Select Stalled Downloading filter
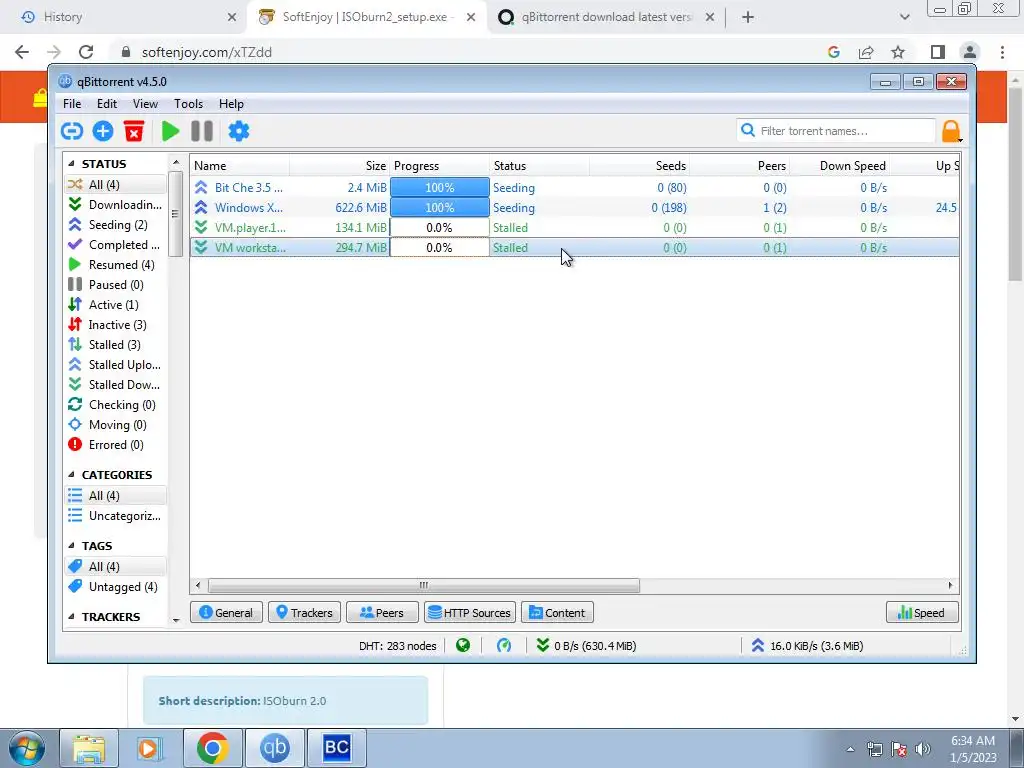Viewport: 1024px width, 768px height. click(116, 385)
